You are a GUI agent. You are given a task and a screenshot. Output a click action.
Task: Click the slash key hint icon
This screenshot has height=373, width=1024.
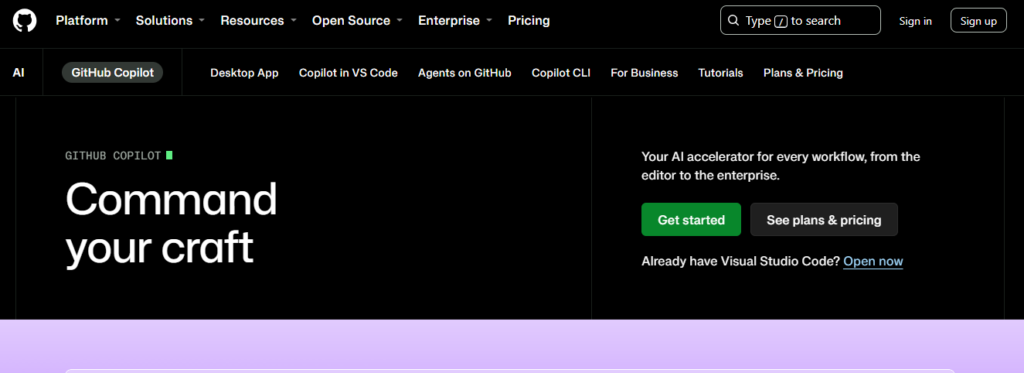tap(780, 22)
